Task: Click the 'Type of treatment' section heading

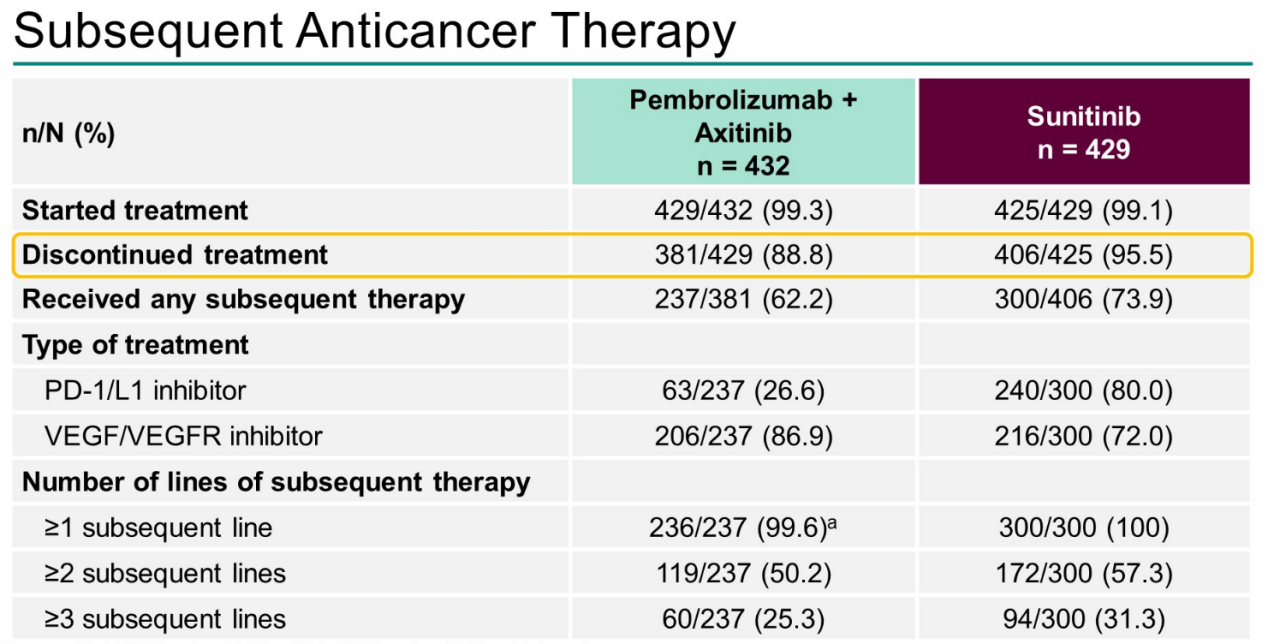Action: 135,345
